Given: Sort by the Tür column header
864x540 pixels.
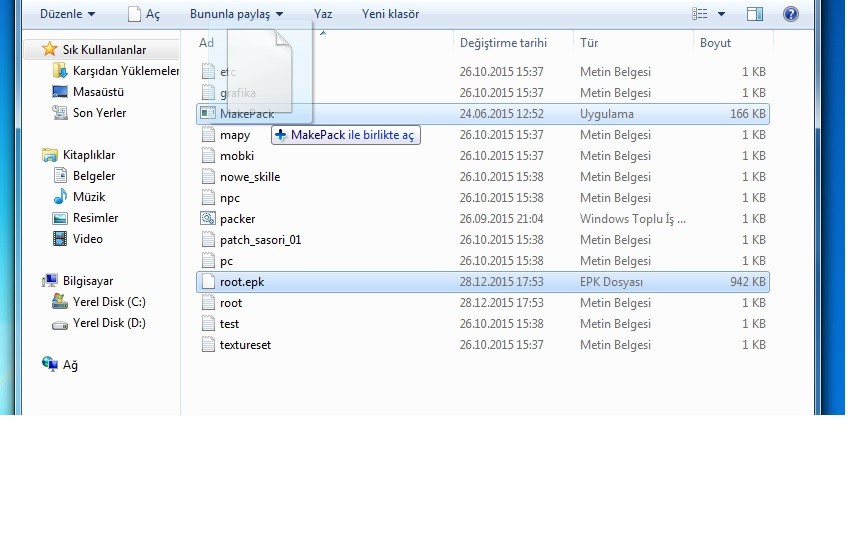Looking at the screenshot, I should coord(588,43).
